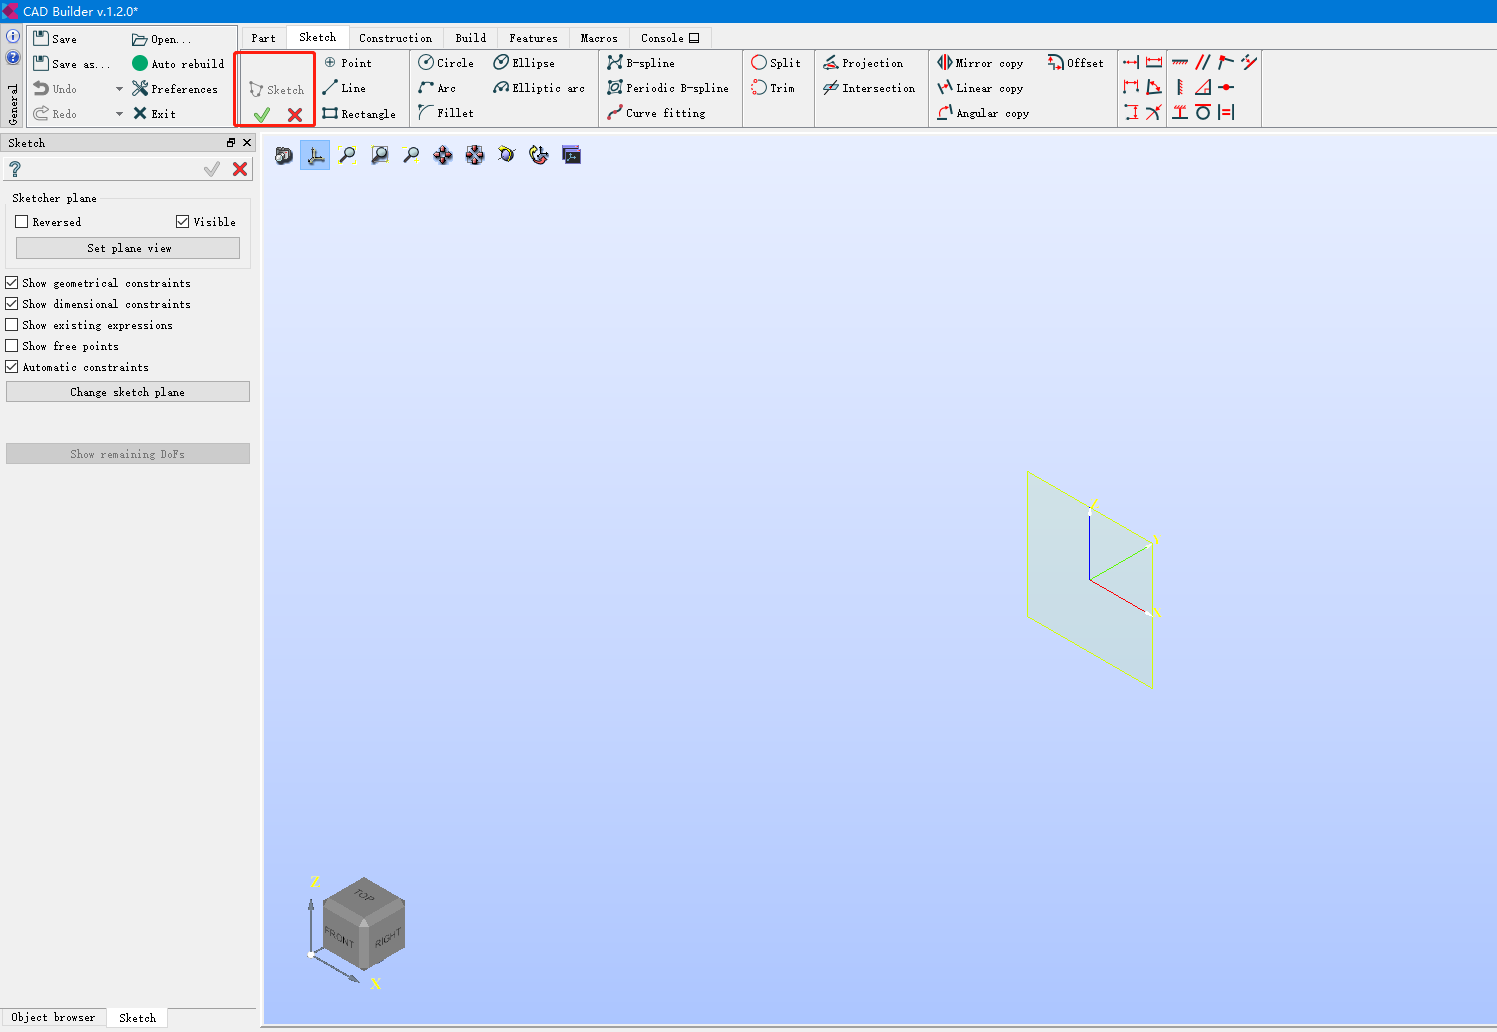Select the Elliptic arc tool
This screenshot has width=1497, height=1032.
pos(539,88)
